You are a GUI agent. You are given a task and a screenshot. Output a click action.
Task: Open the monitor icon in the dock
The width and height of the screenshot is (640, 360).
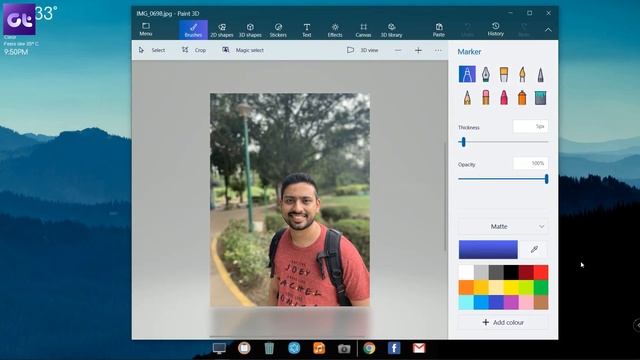click(219, 348)
